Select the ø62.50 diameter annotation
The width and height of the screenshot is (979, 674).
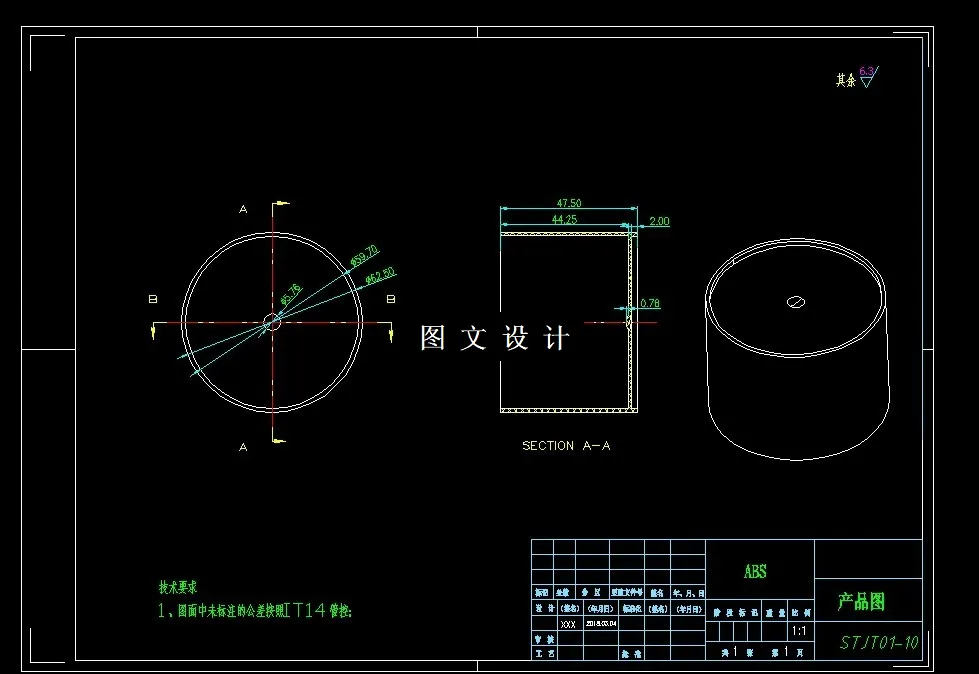[380, 275]
